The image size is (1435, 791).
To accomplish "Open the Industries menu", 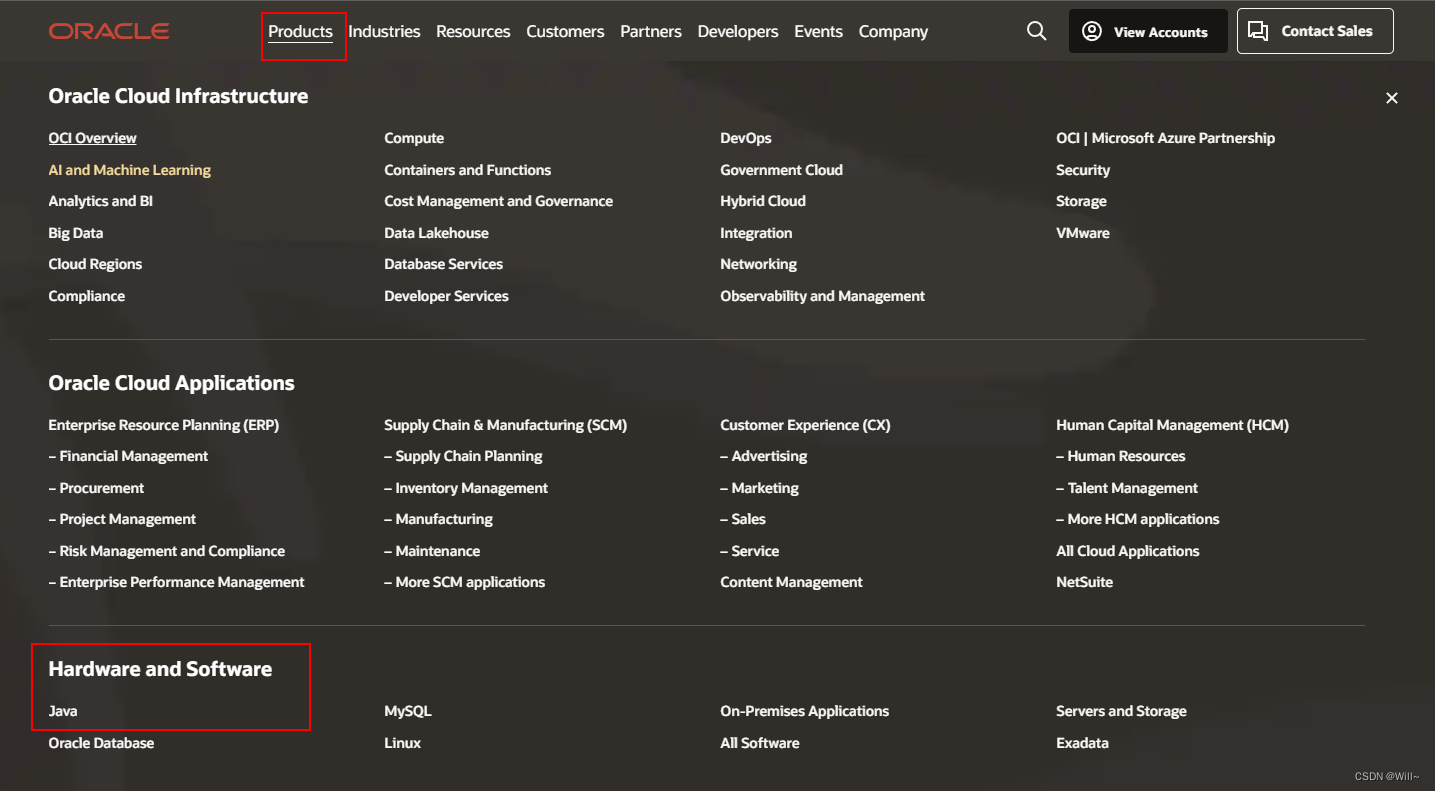I will (384, 32).
